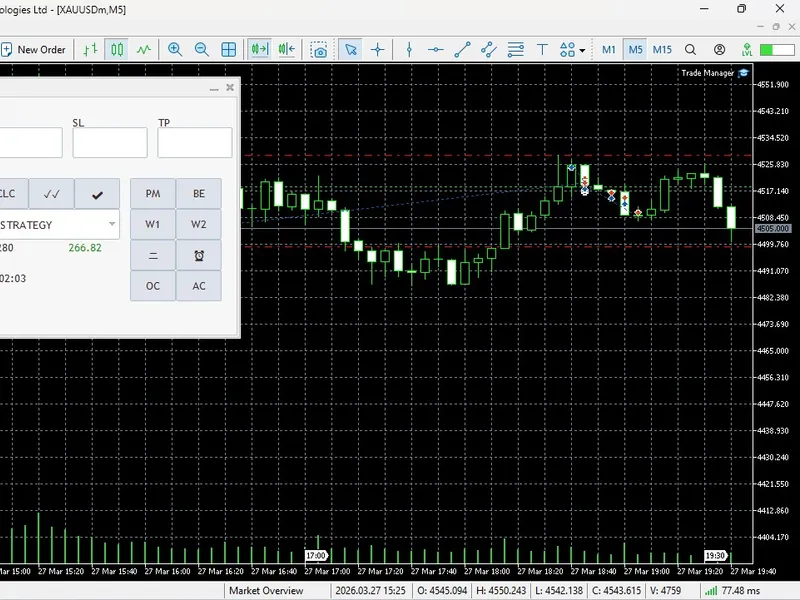Switch chart to bar chart view
The width and height of the screenshot is (800, 600).
tap(90, 49)
